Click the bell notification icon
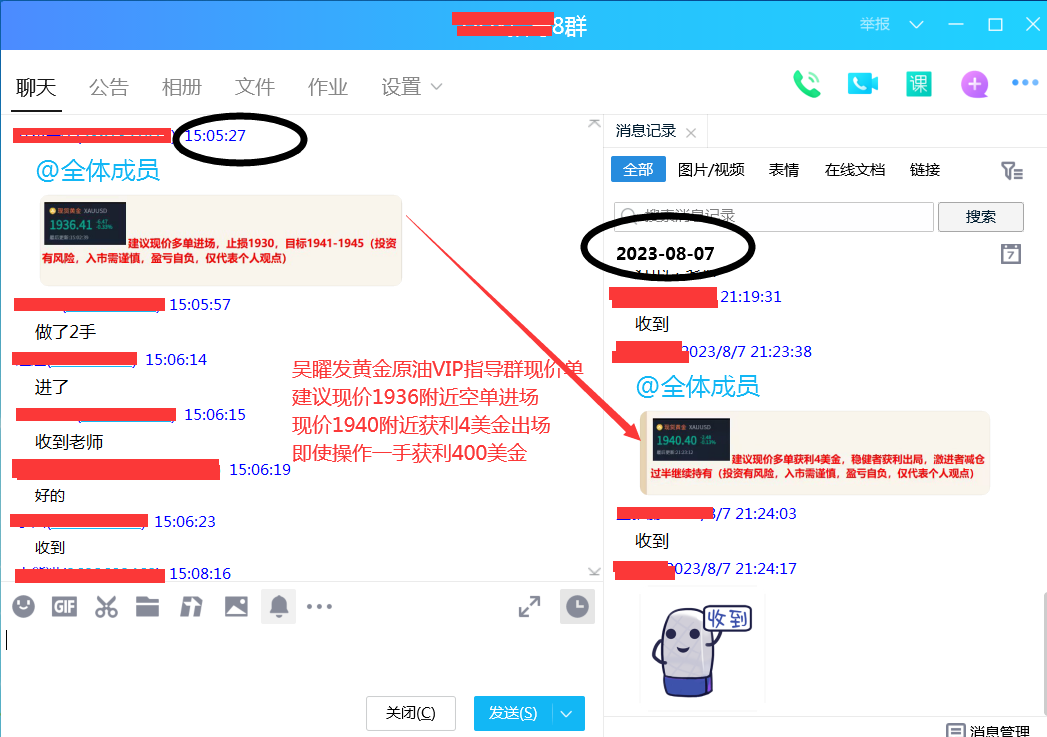Image resolution: width=1047 pixels, height=737 pixels. (x=278, y=606)
